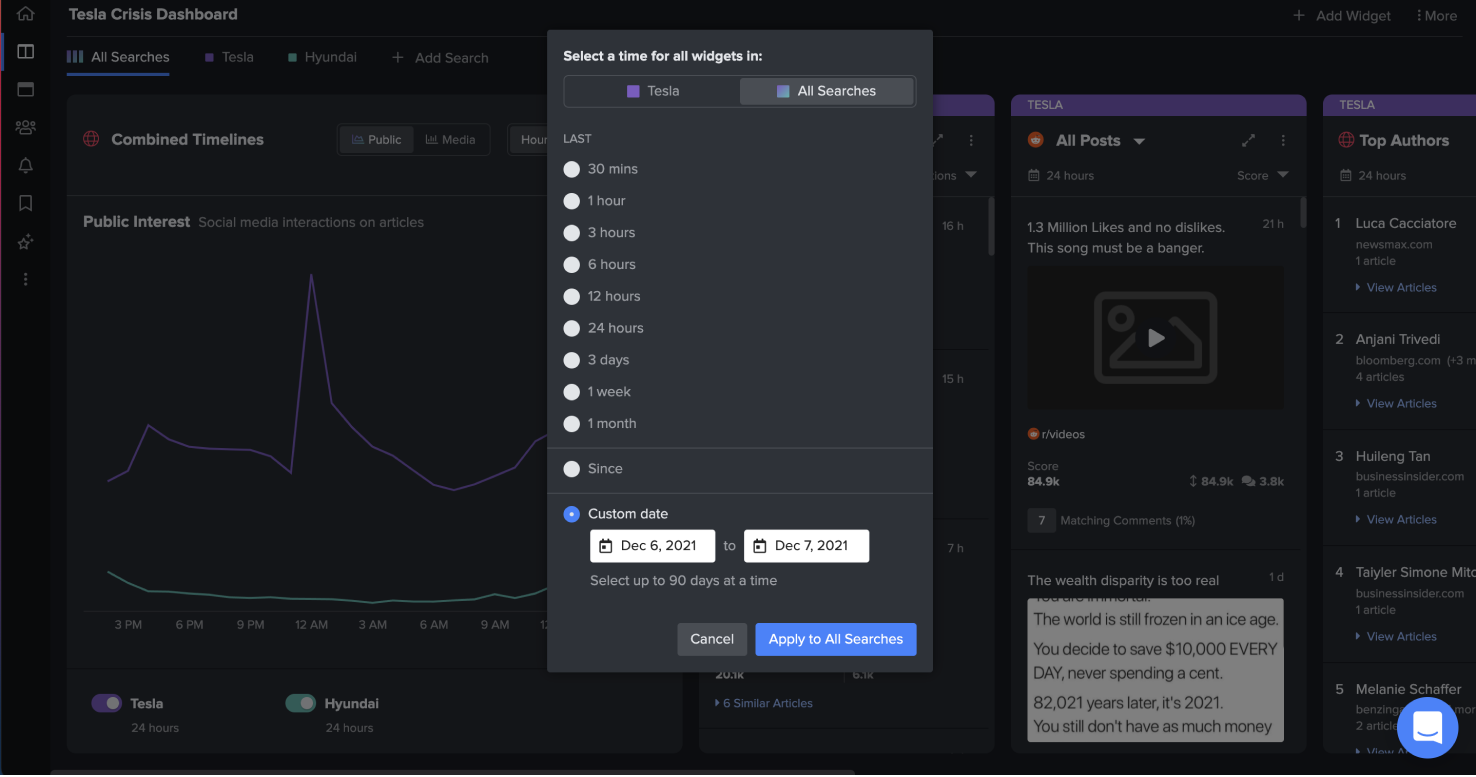Click the Dec 7, 2021 end date field
This screenshot has height=777, width=1476.
pos(806,546)
